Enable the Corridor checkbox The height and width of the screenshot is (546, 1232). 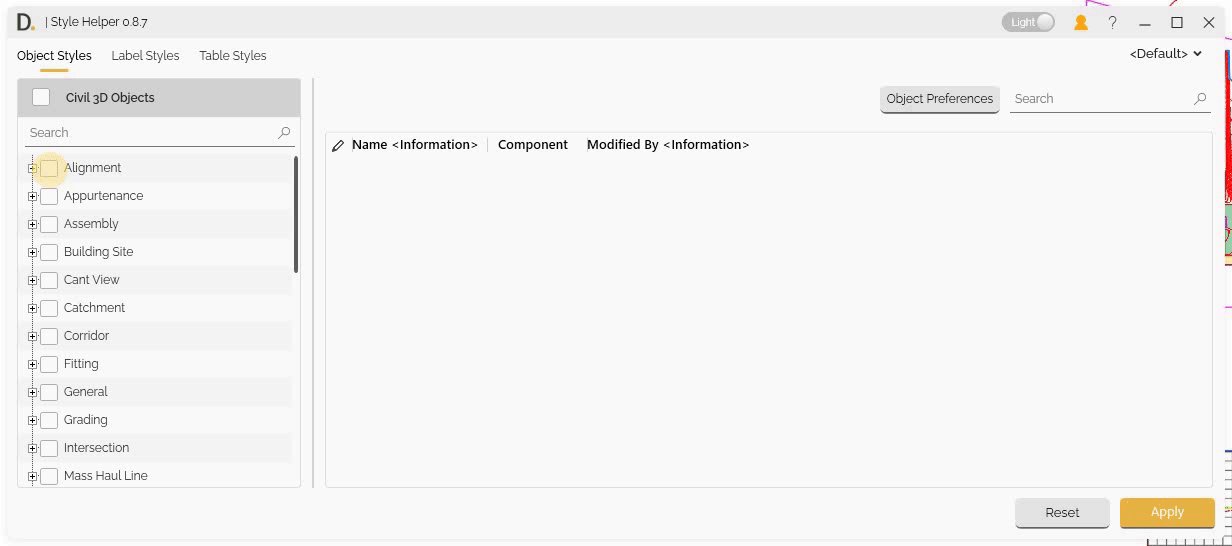click(49, 336)
